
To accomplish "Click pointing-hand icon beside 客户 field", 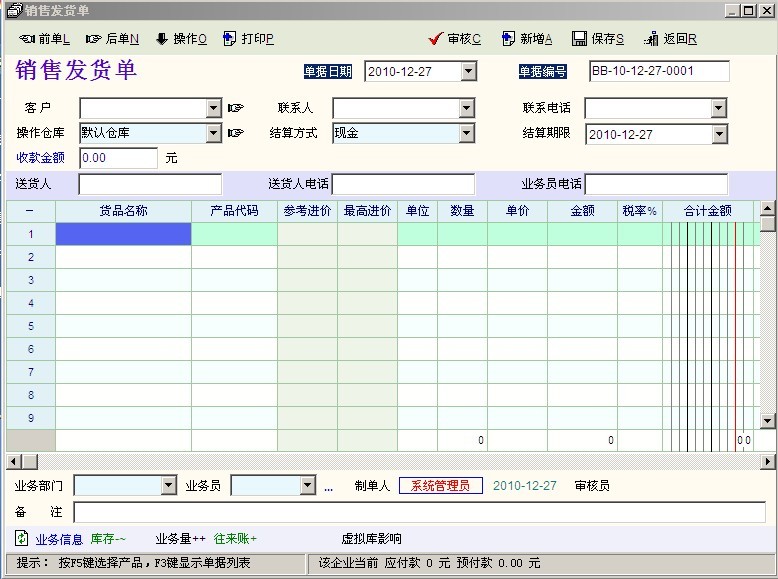I will [x=236, y=108].
